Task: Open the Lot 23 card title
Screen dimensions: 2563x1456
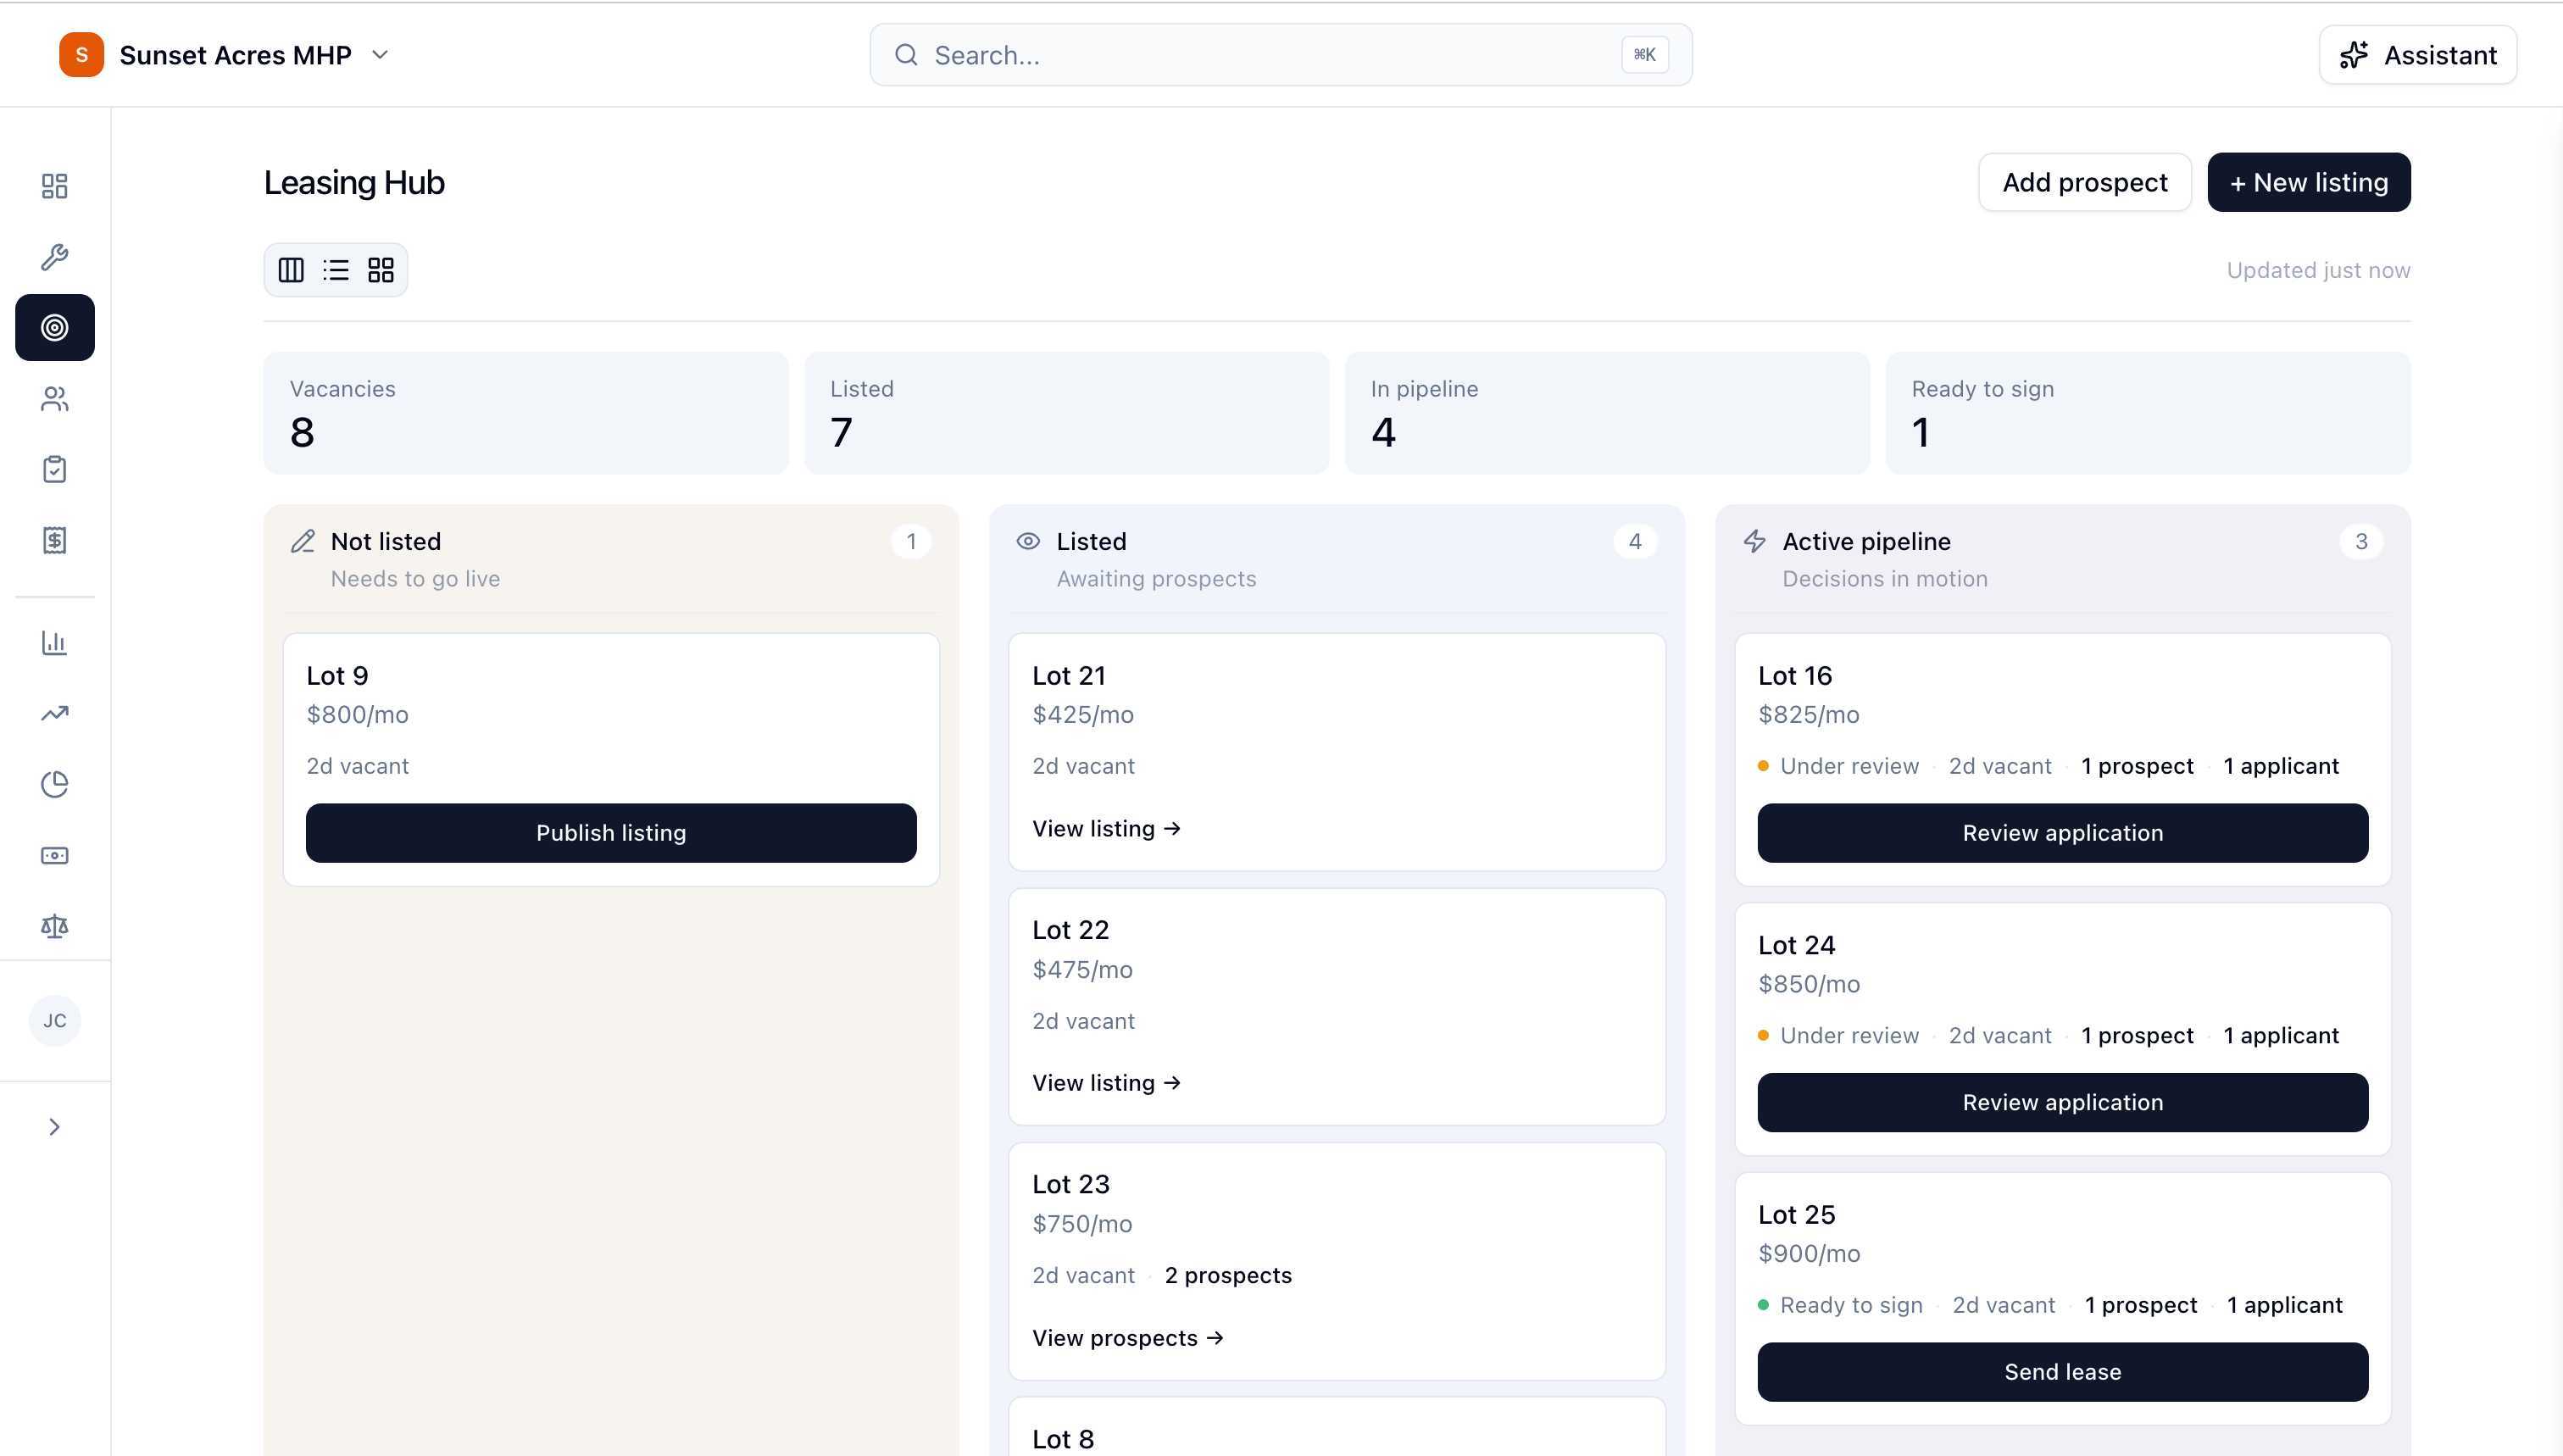Action: [1071, 1184]
